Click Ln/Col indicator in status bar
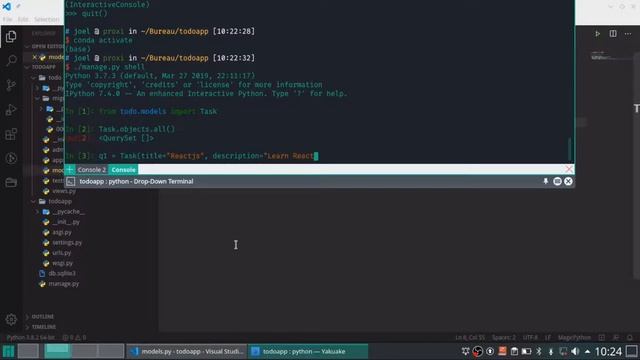The height and width of the screenshot is (360, 640). pos(470,338)
